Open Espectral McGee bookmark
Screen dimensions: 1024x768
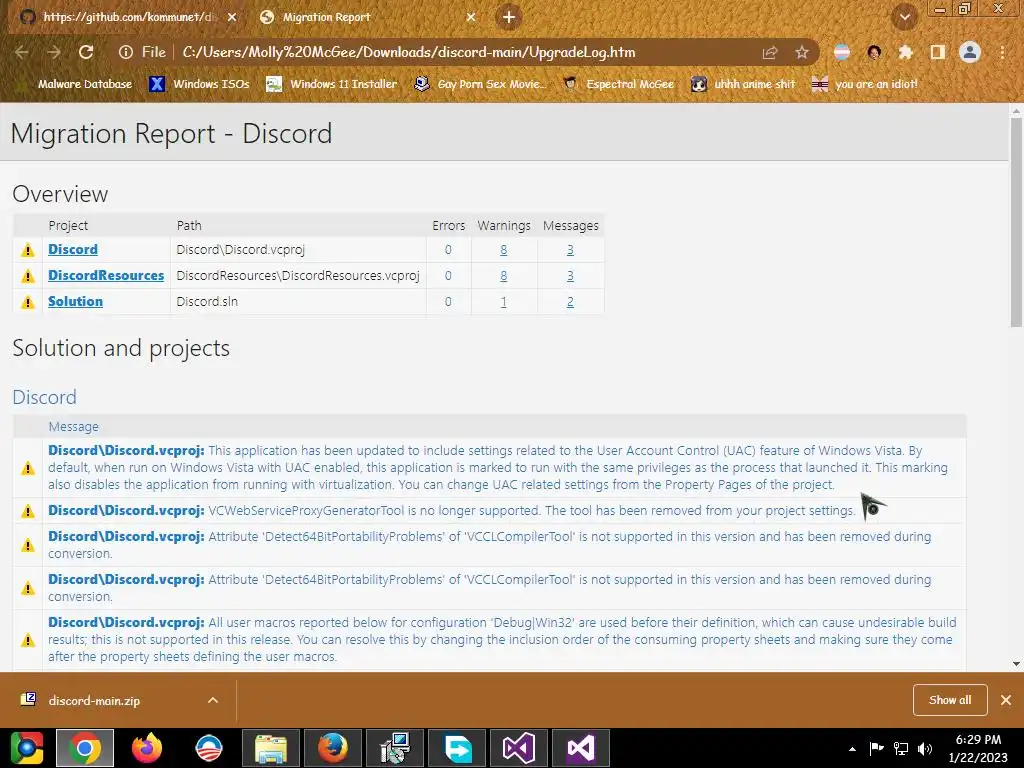coord(618,84)
